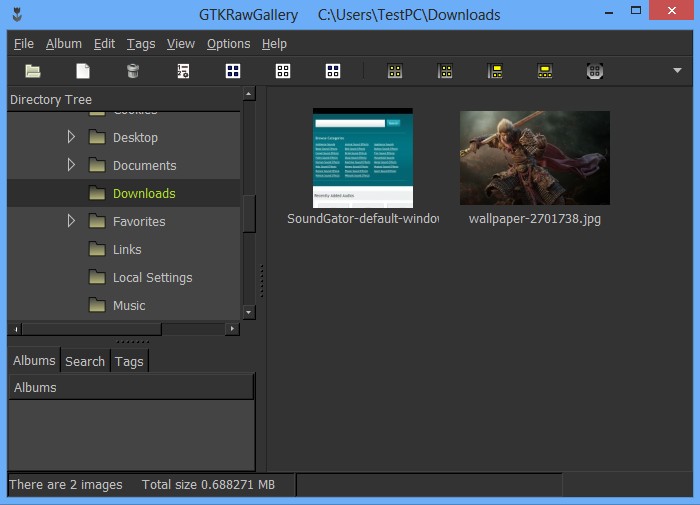This screenshot has height=505, width=700.
Task: Open the toolbar overflow dropdown arrow
Action: [677, 71]
